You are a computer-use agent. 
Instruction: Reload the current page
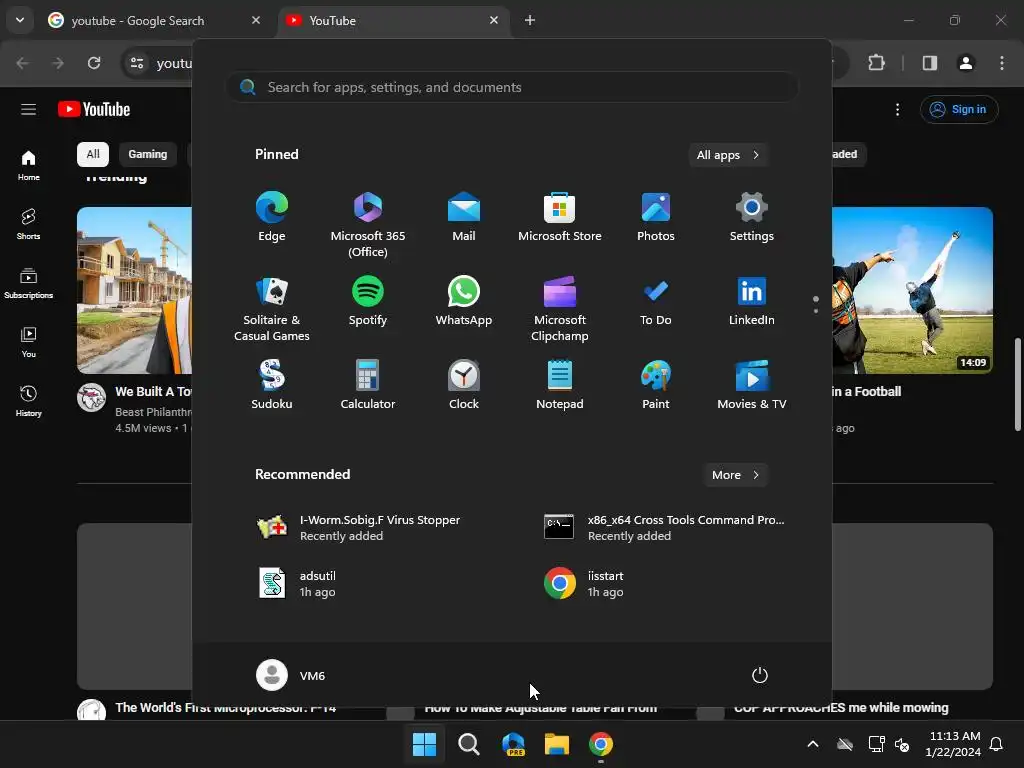click(94, 63)
